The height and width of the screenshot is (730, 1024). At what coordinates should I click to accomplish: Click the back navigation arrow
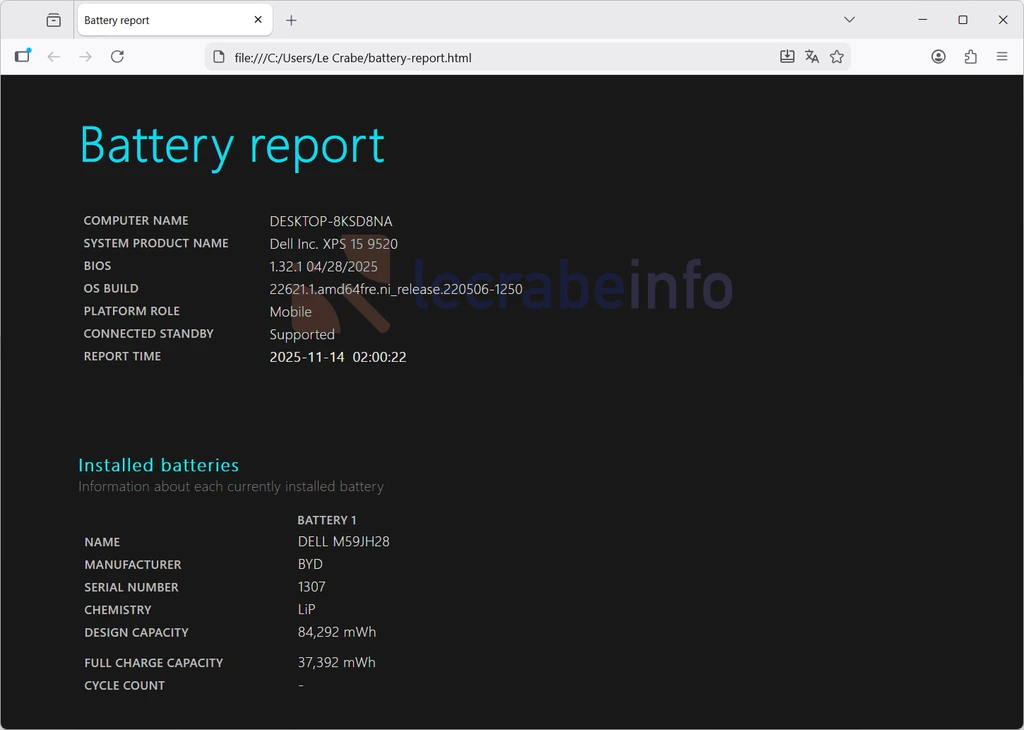[54, 57]
